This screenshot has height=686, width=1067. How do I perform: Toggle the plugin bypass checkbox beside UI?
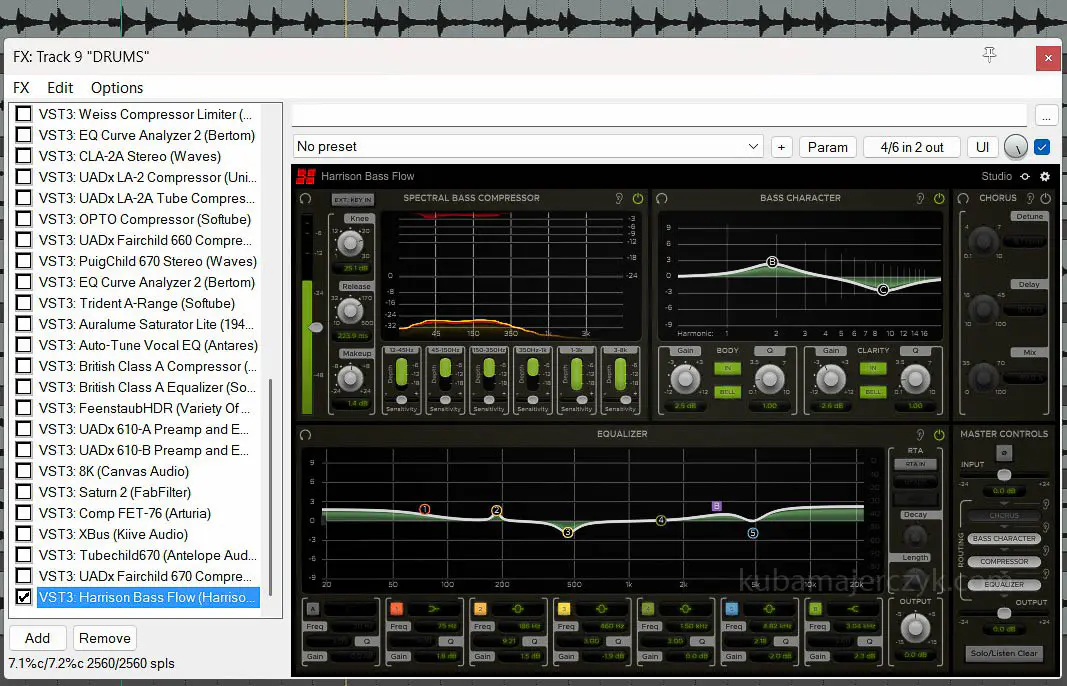[x=1042, y=147]
